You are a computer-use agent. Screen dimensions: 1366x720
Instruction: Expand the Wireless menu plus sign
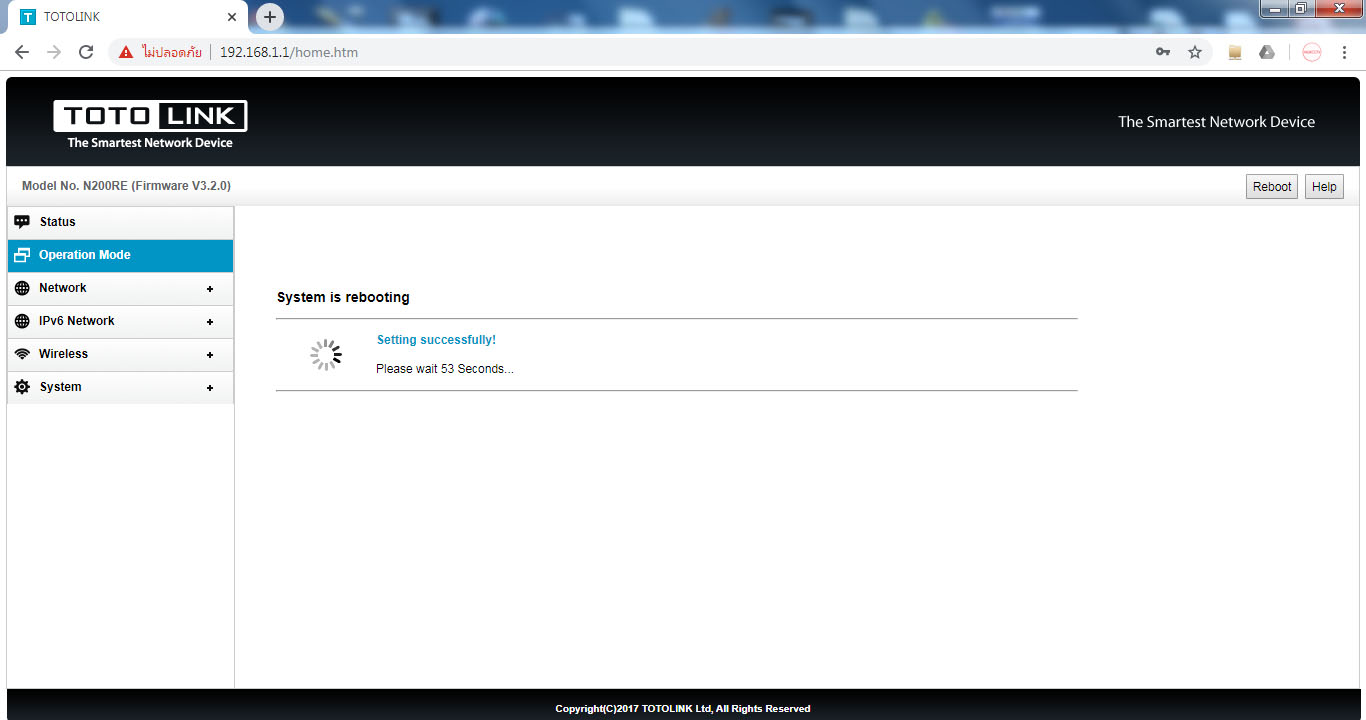tap(210, 355)
